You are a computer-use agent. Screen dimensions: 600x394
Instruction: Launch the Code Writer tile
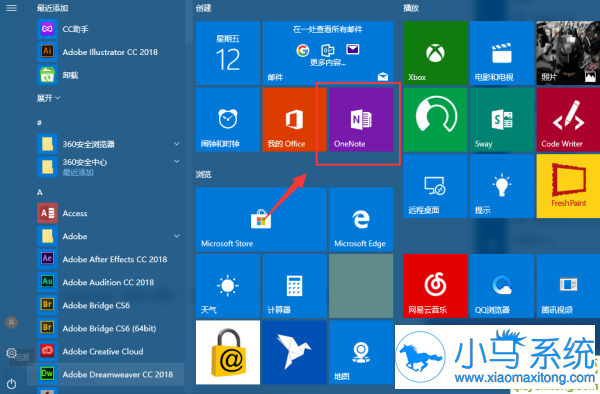coord(568,120)
